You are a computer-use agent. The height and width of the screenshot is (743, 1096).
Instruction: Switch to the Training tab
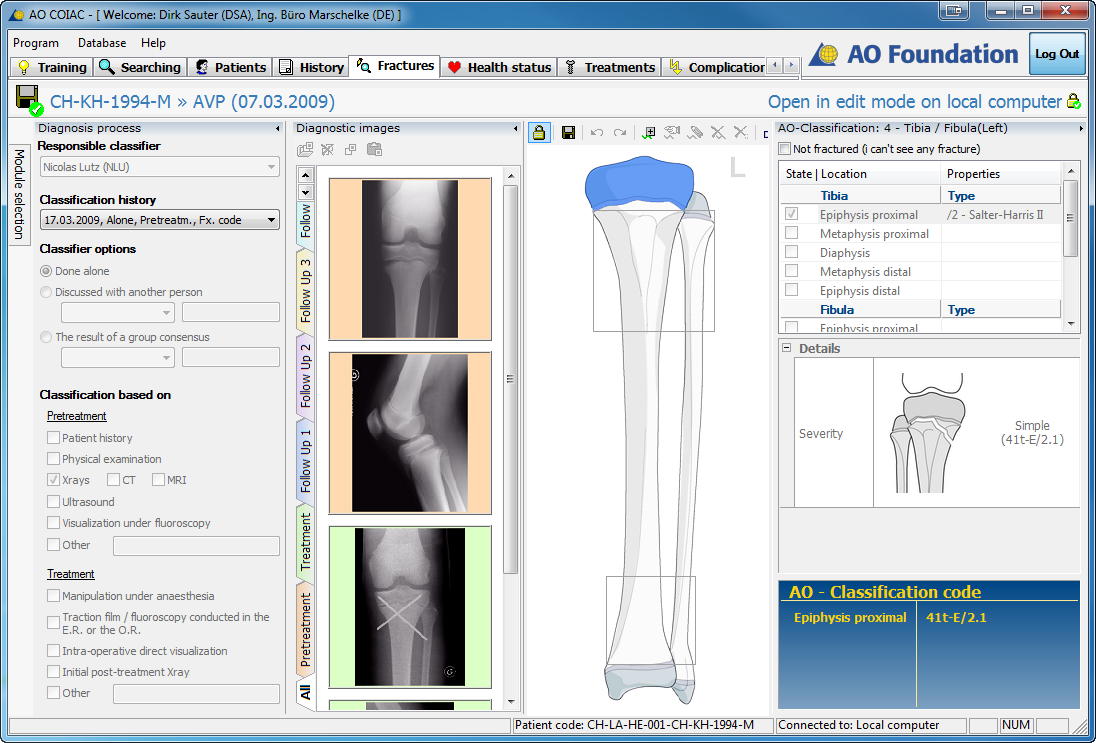coord(52,67)
